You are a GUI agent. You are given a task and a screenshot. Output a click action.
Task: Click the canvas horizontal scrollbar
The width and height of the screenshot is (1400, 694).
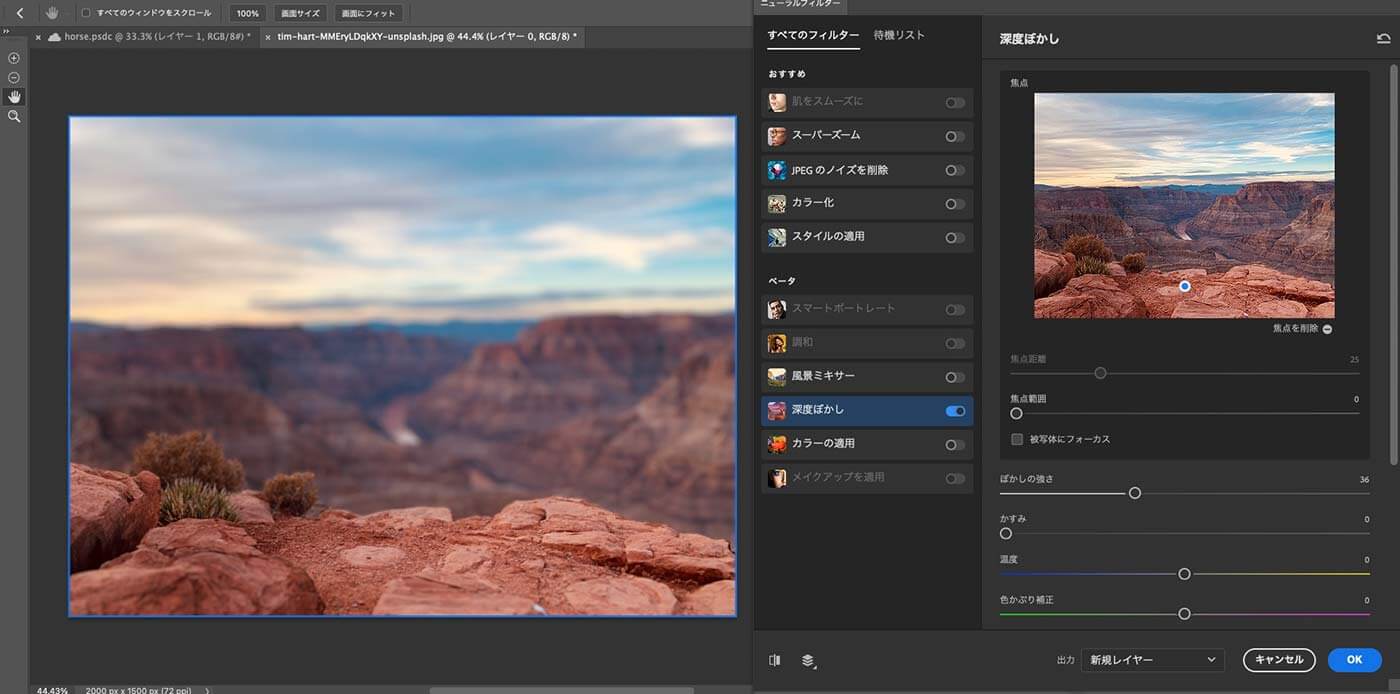(562, 690)
